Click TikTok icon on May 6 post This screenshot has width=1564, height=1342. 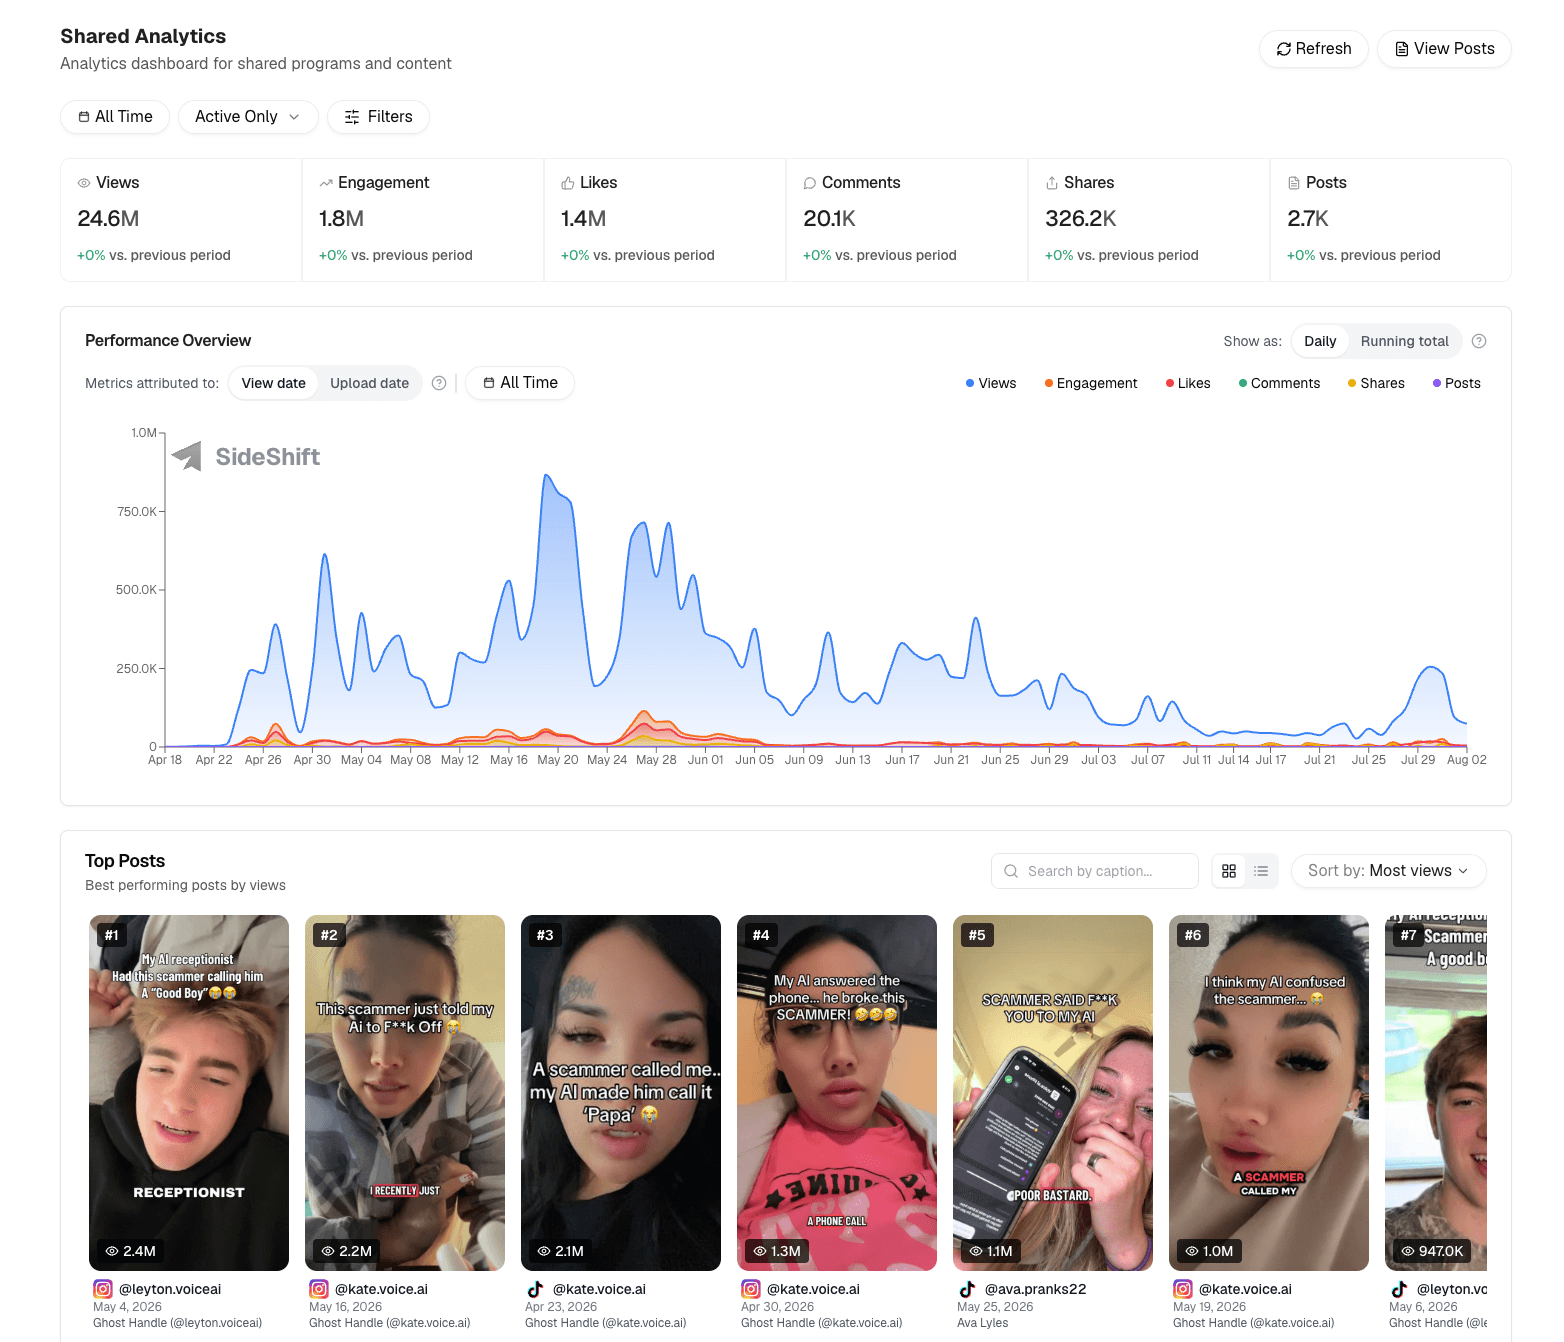click(x=1399, y=1289)
